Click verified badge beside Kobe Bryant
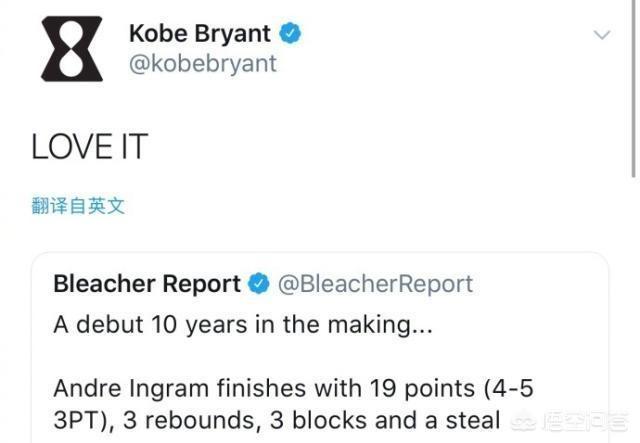 point(290,33)
